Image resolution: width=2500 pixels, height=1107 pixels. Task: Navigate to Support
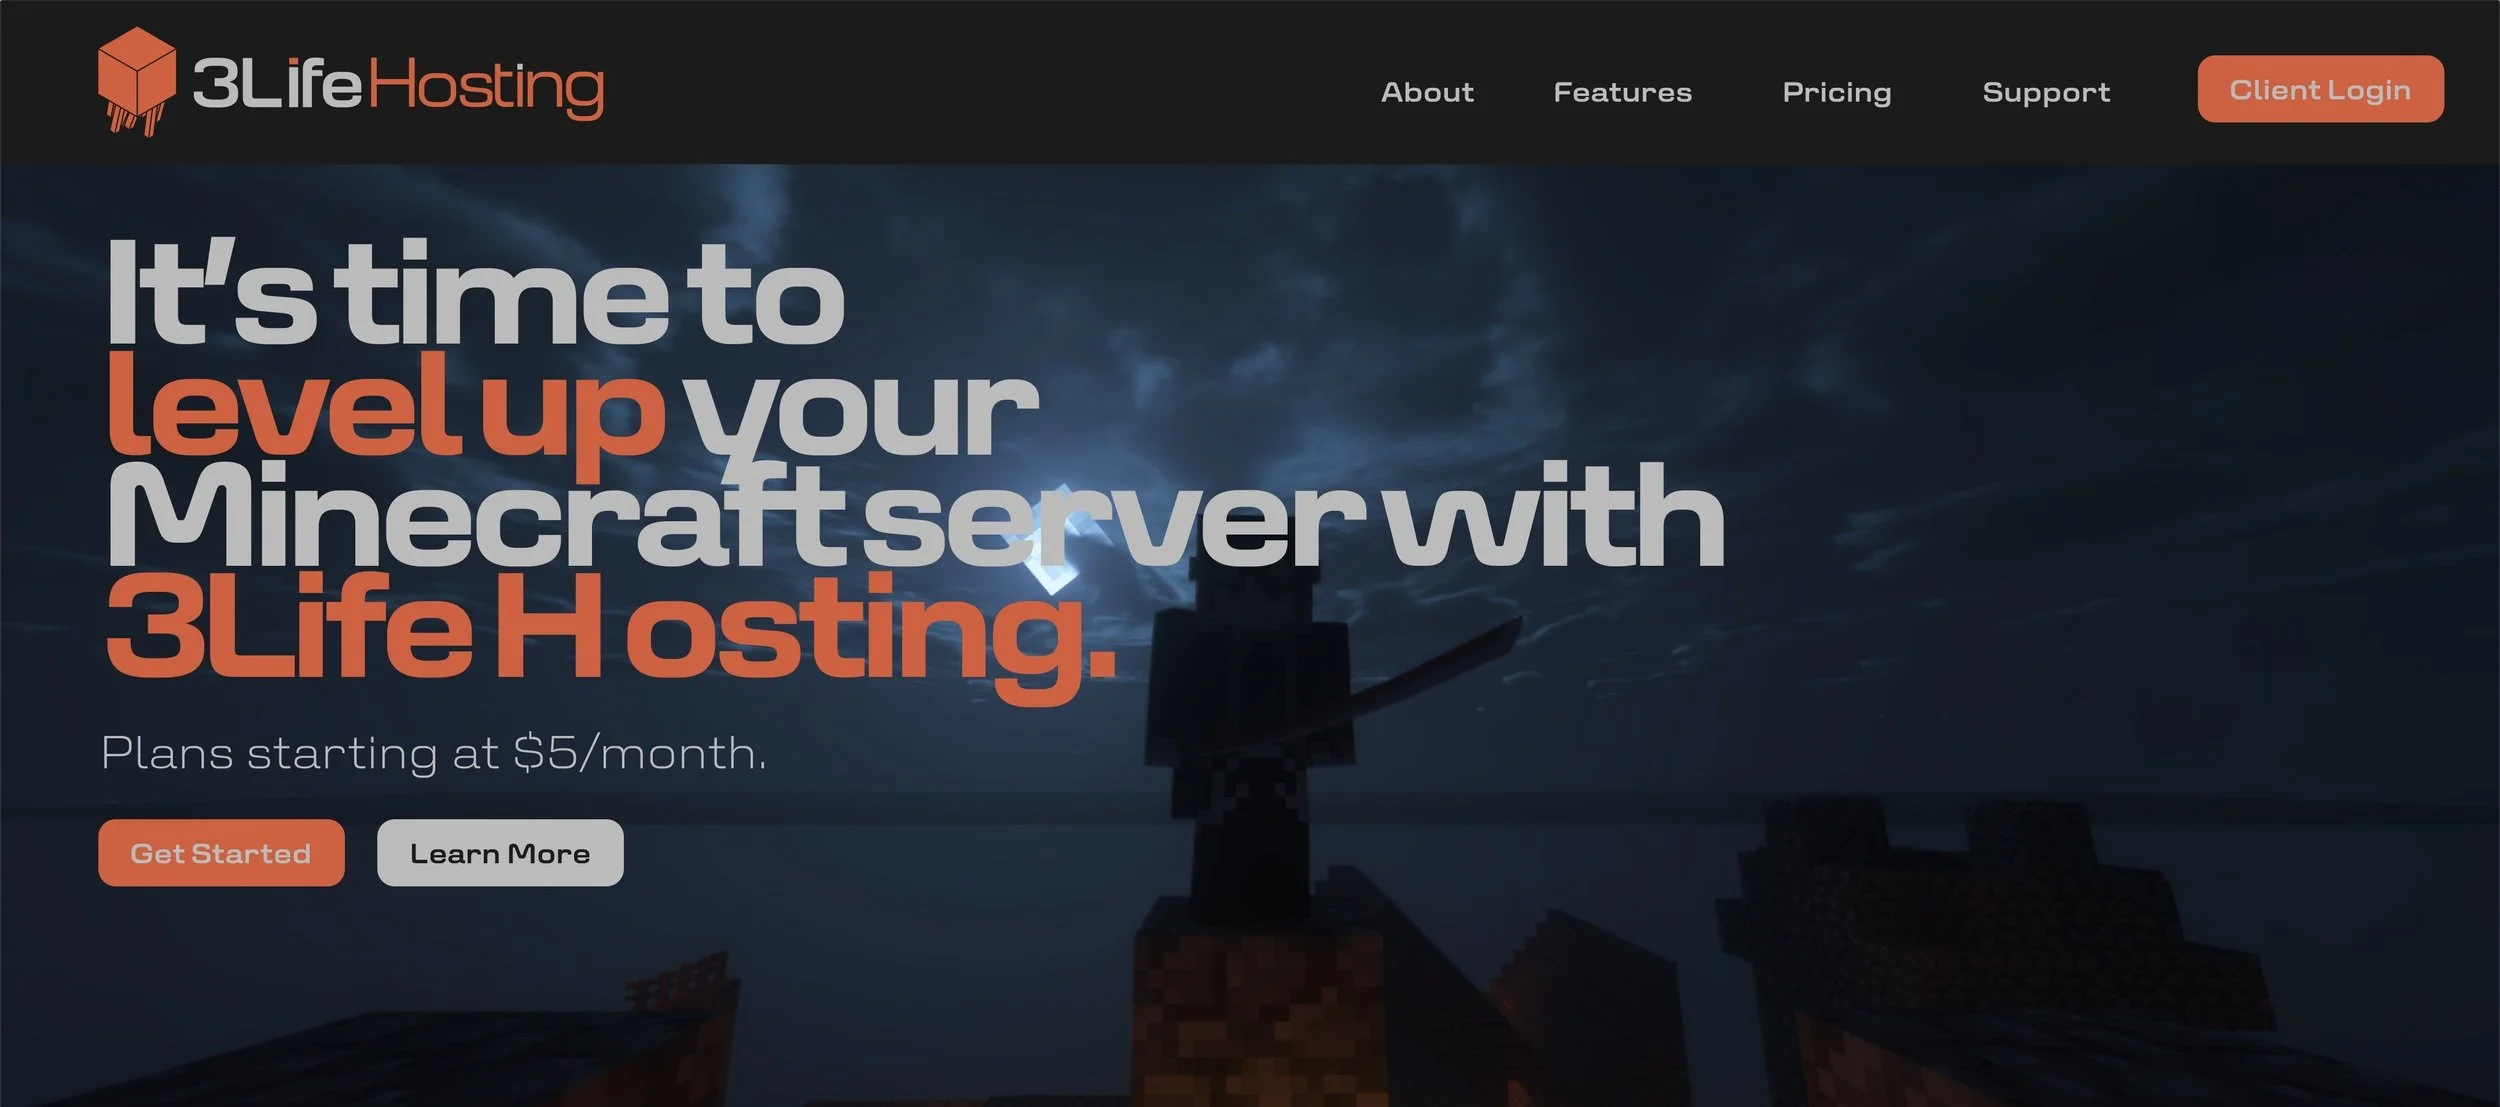pos(2046,92)
